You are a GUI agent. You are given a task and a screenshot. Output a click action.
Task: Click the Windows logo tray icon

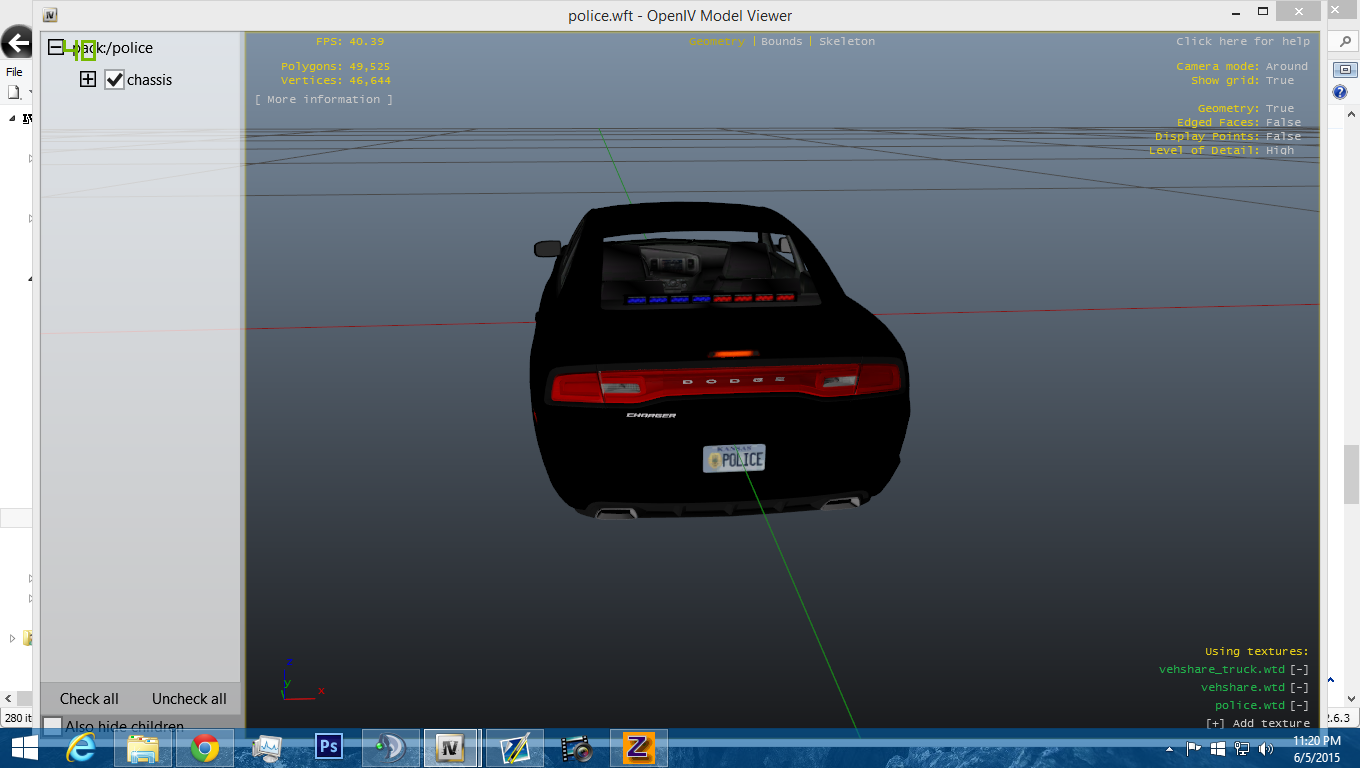click(1218, 748)
